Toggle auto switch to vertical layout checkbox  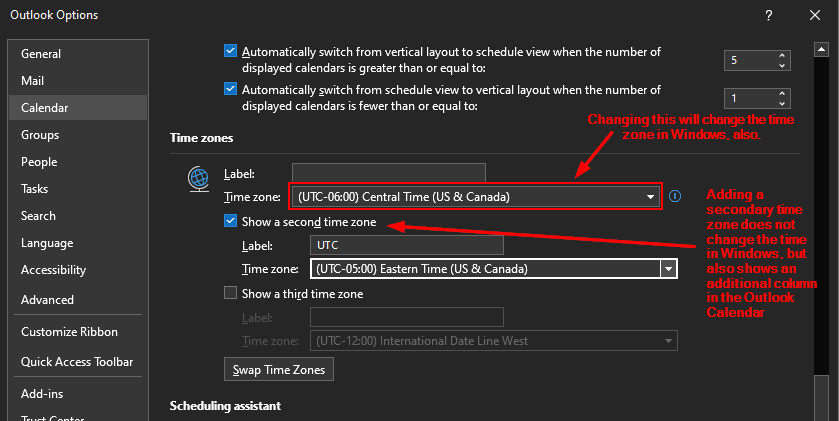click(x=231, y=90)
